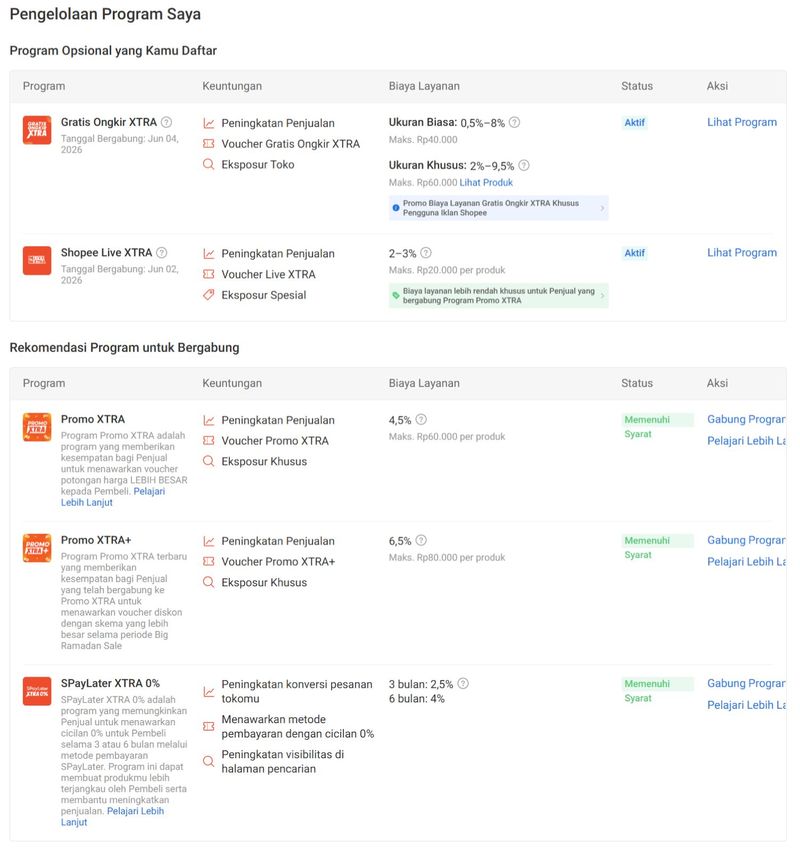Screen dimensions: 800x852
Task: Click Memenuhi Syarat badge for SPayLater XTRA 0%
Action: 658,691
